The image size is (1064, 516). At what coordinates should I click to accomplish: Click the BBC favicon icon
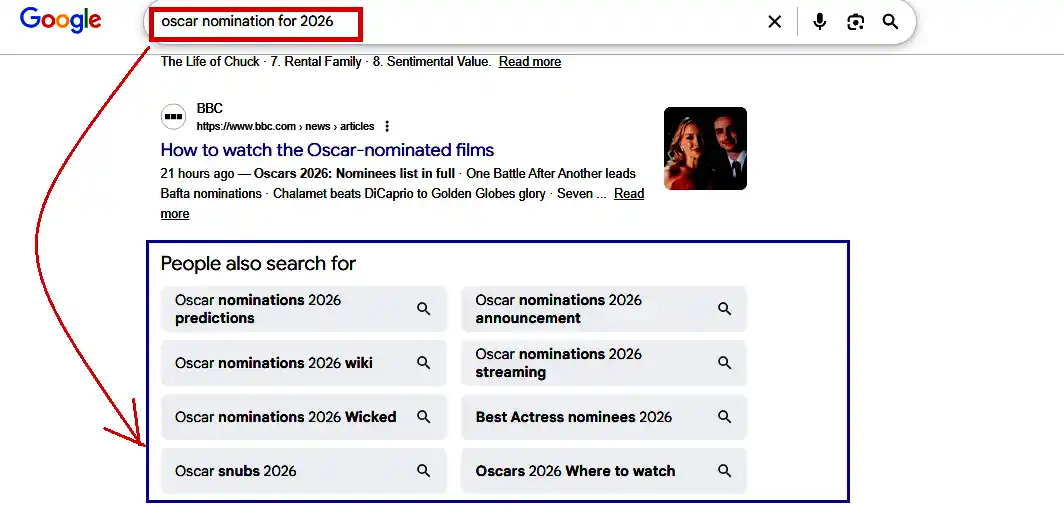(x=174, y=117)
